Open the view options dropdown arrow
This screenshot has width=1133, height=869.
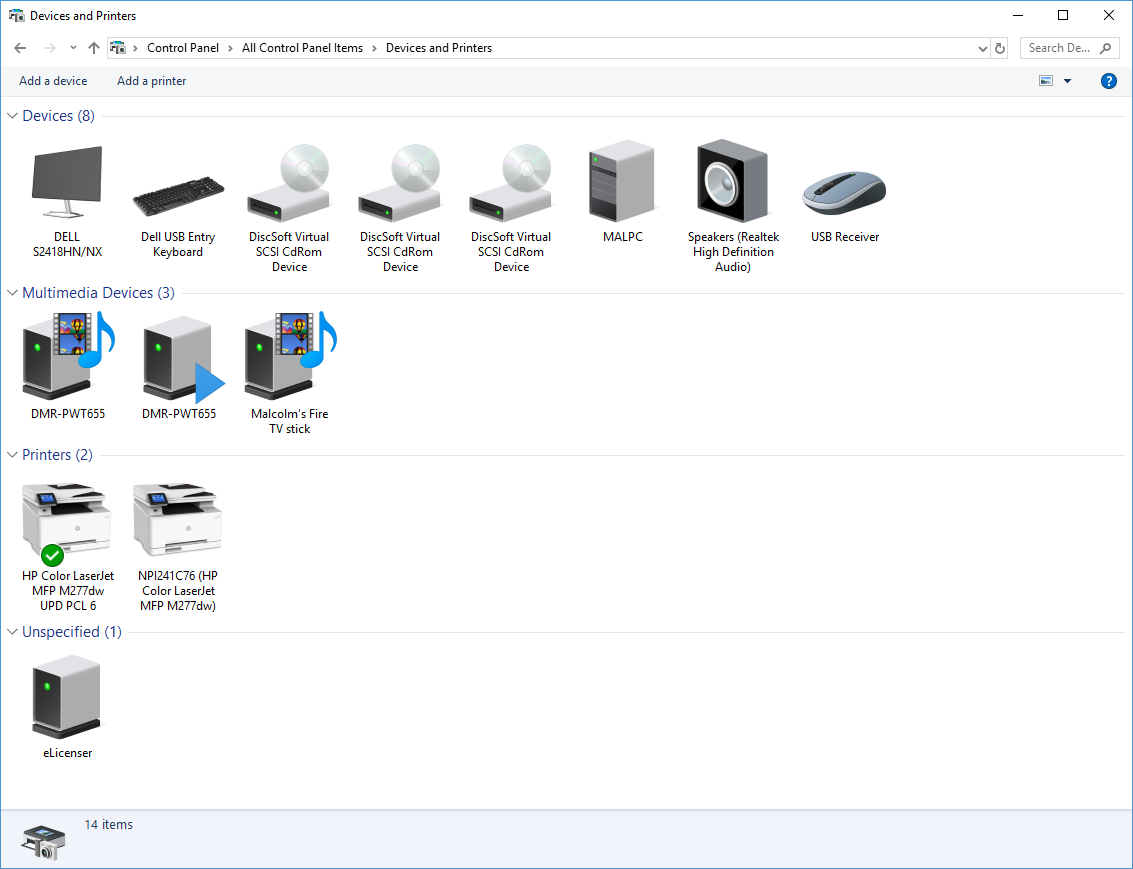click(x=1067, y=81)
